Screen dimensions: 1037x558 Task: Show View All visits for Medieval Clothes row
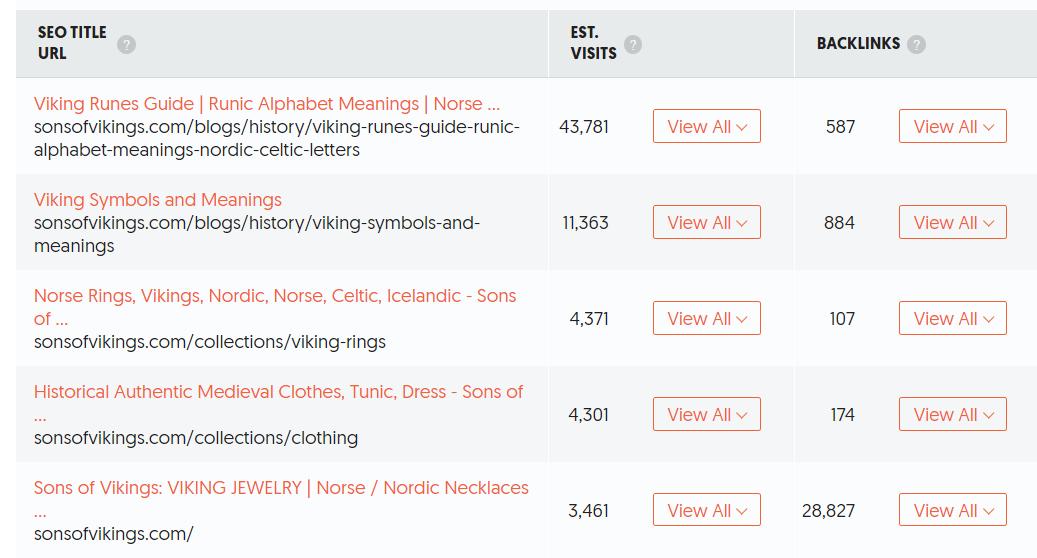[x=706, y=415]
